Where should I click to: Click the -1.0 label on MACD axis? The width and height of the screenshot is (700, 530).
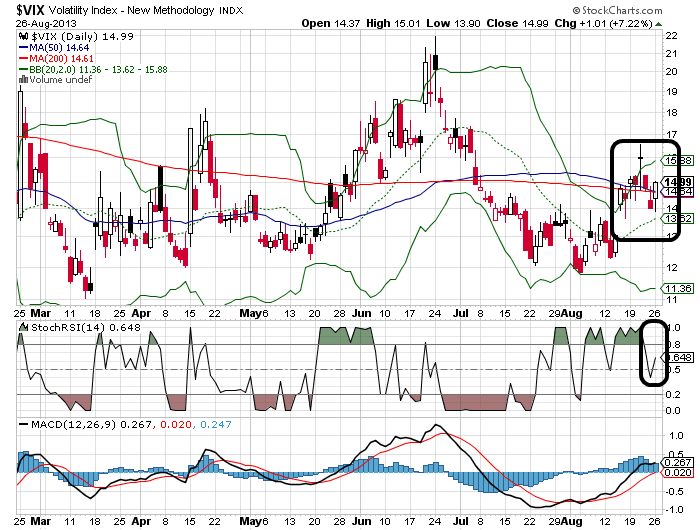click(x=674, y=509)
